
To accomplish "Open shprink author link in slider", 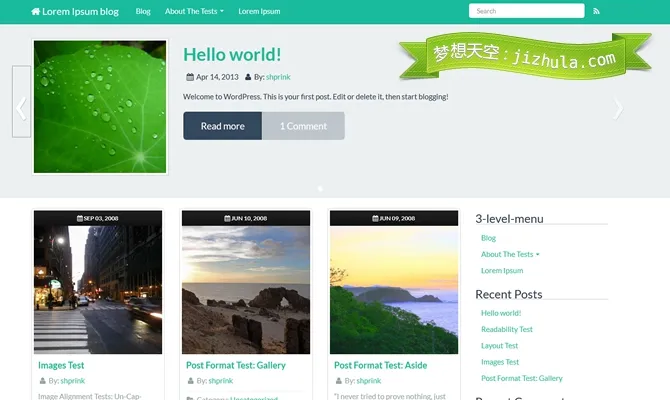I will coord(278,77).
